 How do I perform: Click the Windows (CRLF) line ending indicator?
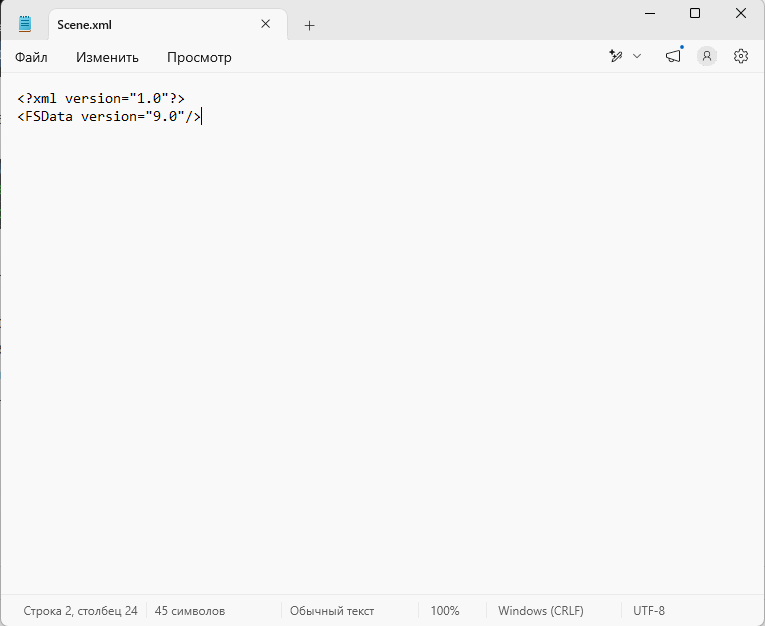pos(541,610)
